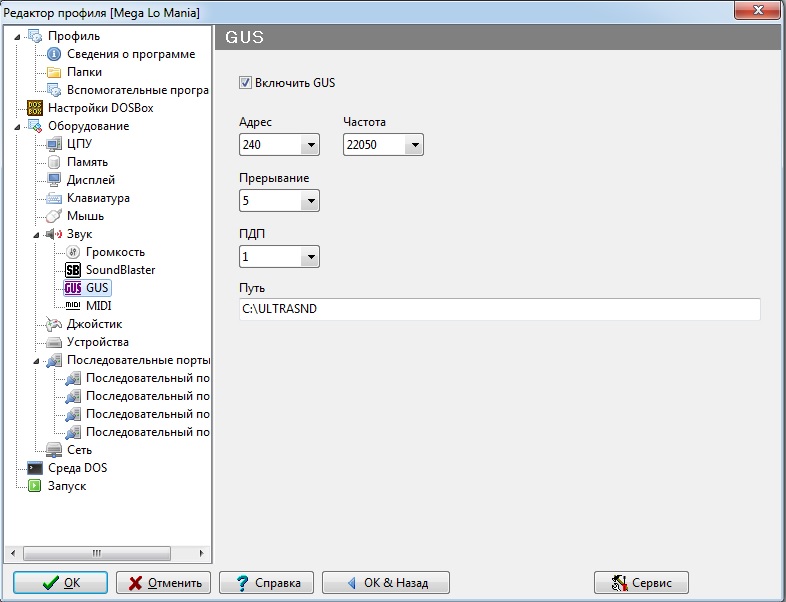786x602 pixels.
Task: Click the Путь input field
Action: pyautogui.click(x=500, y=309)
